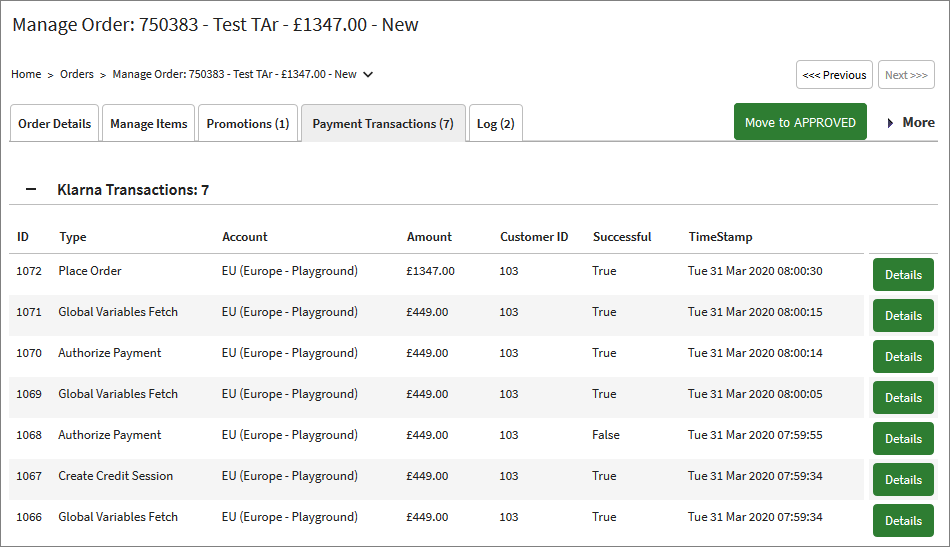950x547 pixels.
Task: Open Details for Create Credit Session 1067
Action: [x=902, y=480]
